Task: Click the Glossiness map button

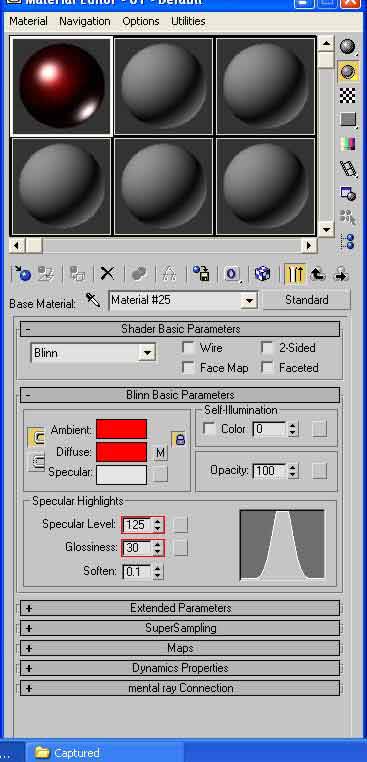Action: point(181,548)
